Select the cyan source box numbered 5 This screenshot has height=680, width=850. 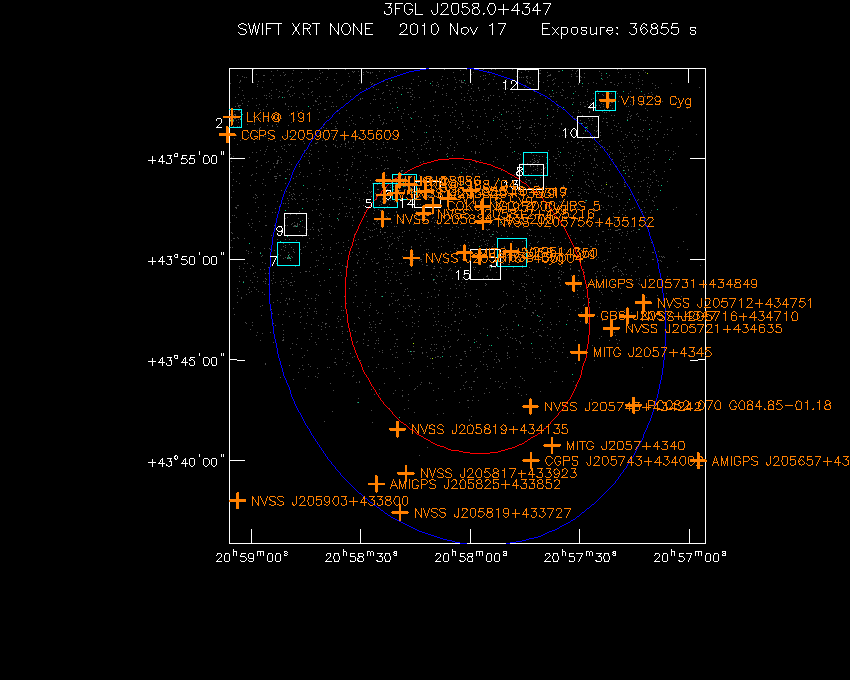385,195
